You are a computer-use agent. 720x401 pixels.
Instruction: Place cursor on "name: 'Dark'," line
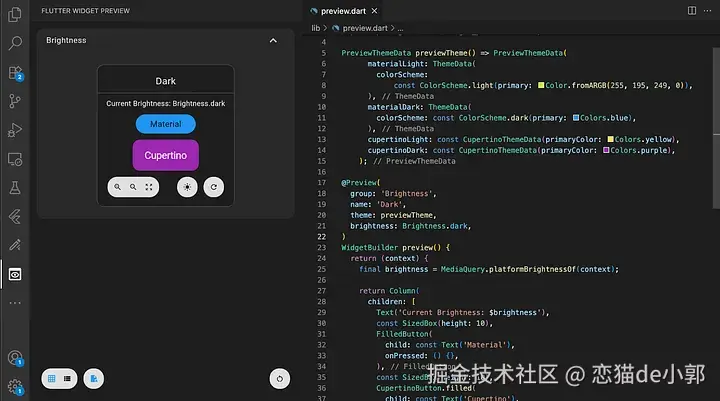point(378,204)
